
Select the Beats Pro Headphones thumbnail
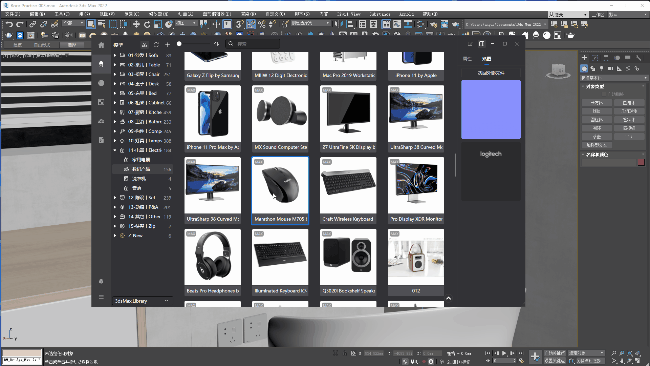tap(213, 262)
